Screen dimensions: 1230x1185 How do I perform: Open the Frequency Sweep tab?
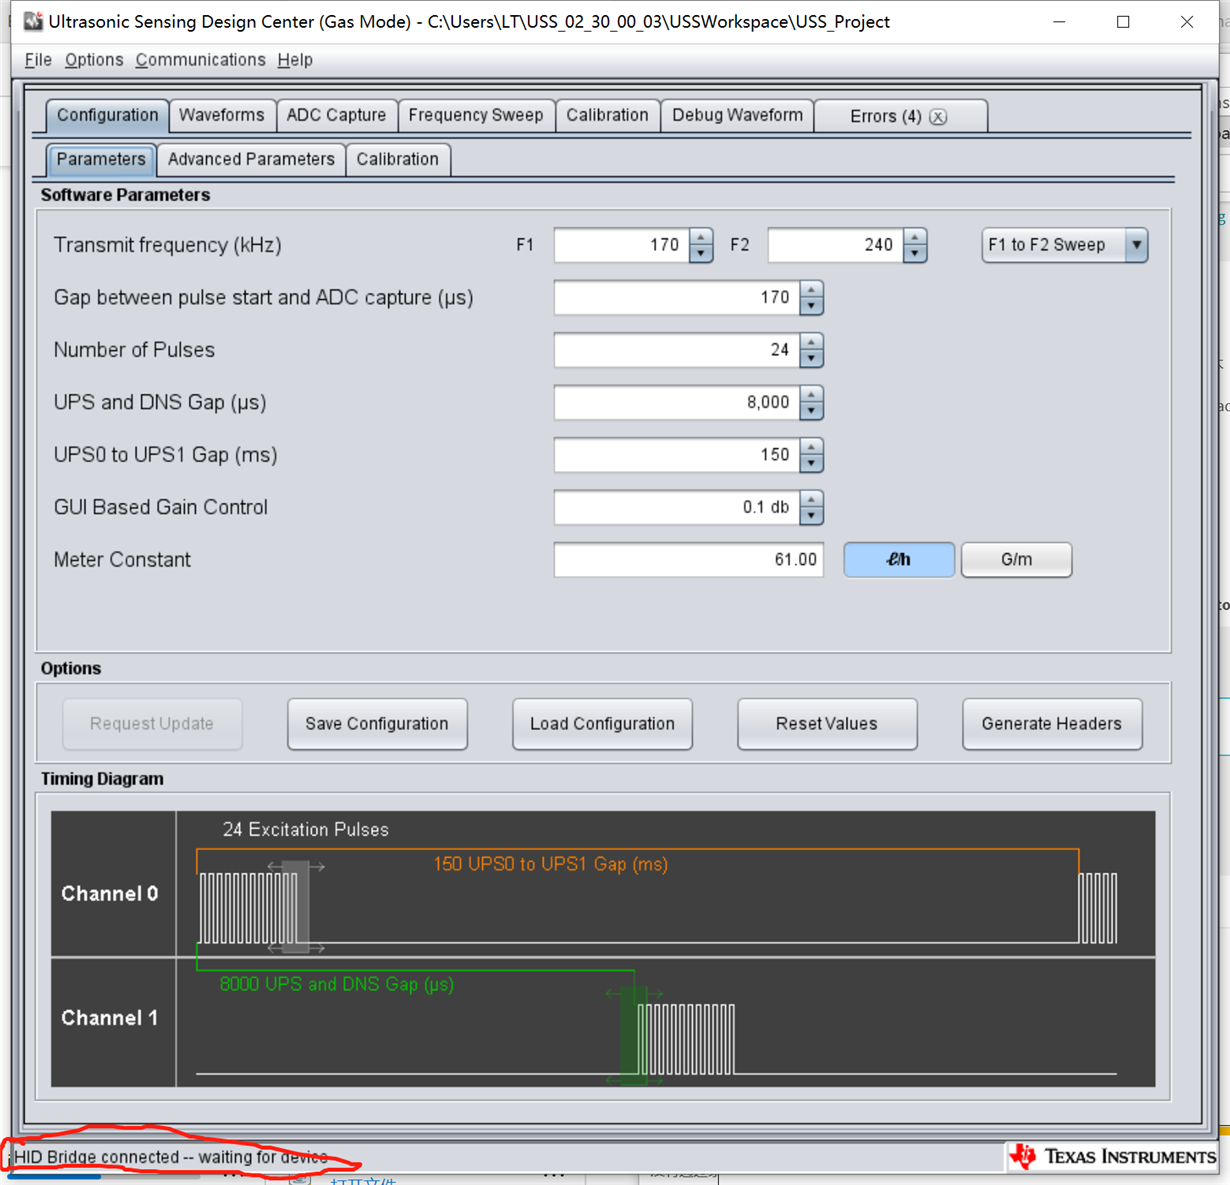476,115
